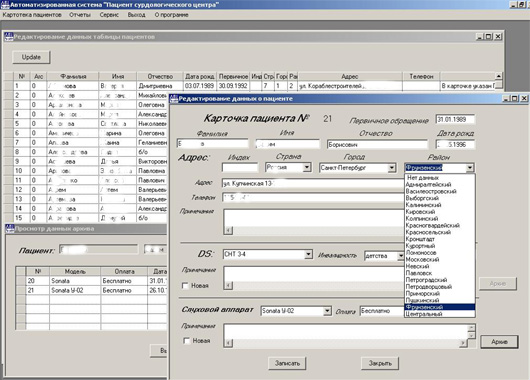Select Центральный in district list
Viewport: 530px width, 380px height.
pos(440,314)
